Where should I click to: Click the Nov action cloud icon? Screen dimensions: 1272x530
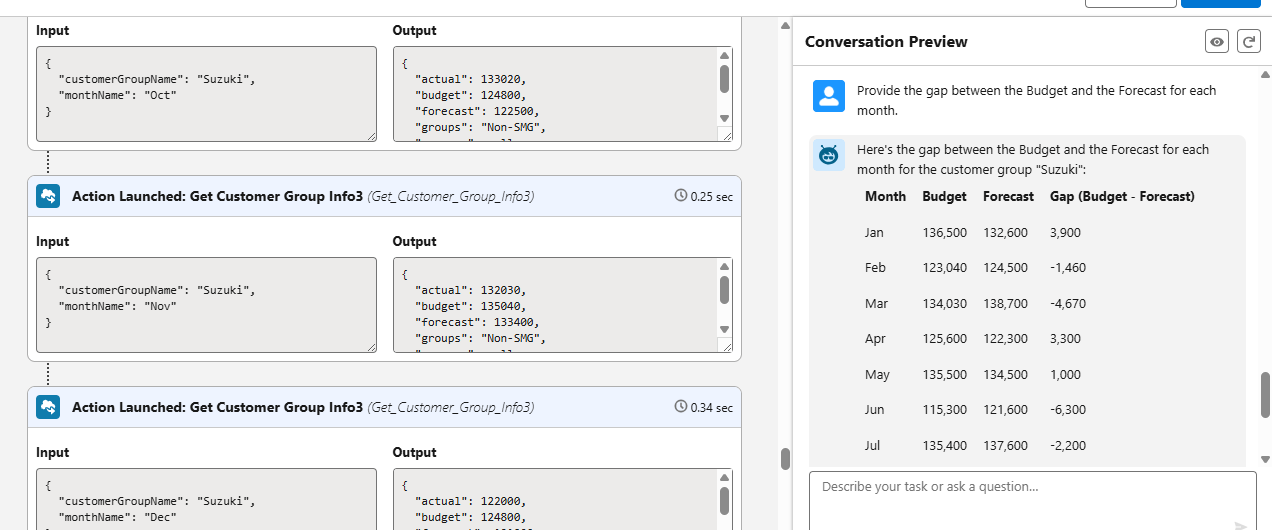point(49,197)
